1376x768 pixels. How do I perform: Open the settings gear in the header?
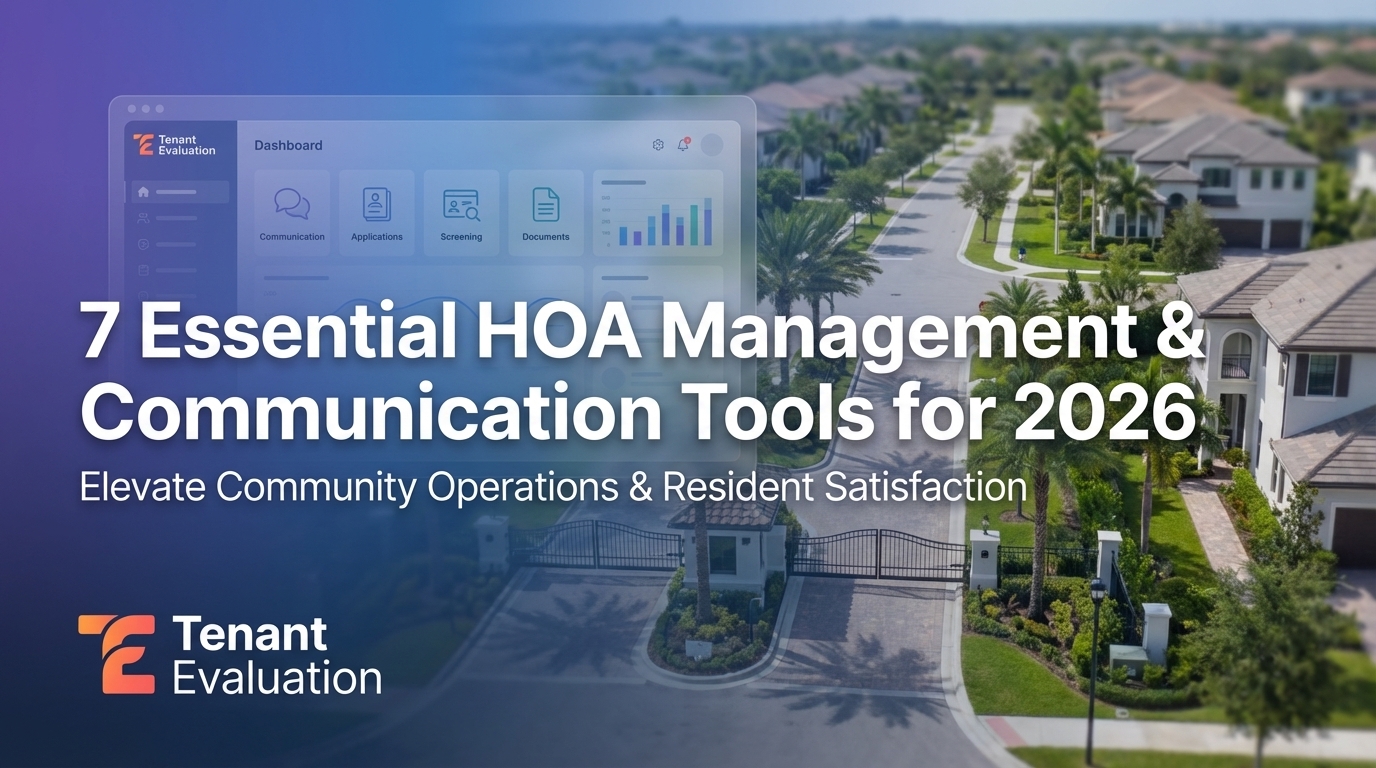tap(658, 144)
